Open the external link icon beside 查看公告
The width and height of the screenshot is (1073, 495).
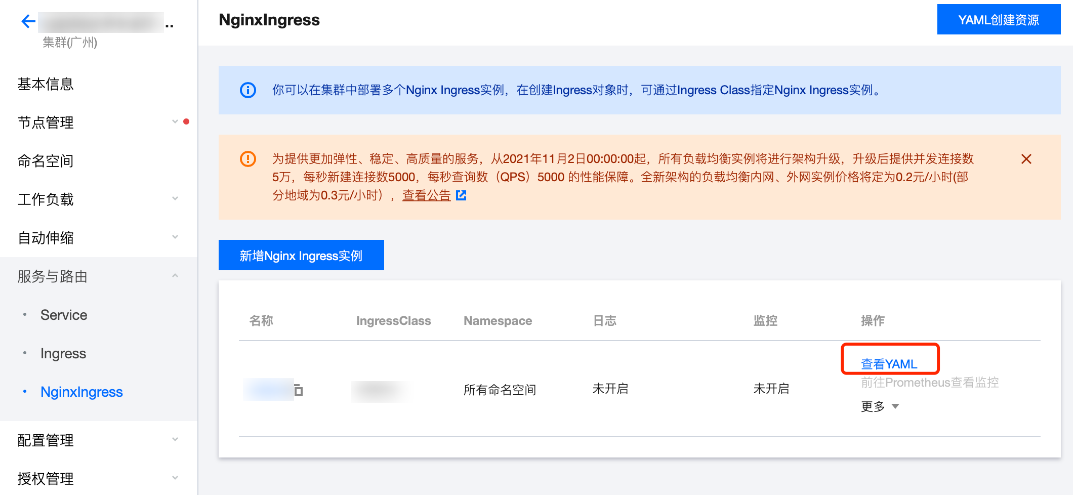coord(461,195)
